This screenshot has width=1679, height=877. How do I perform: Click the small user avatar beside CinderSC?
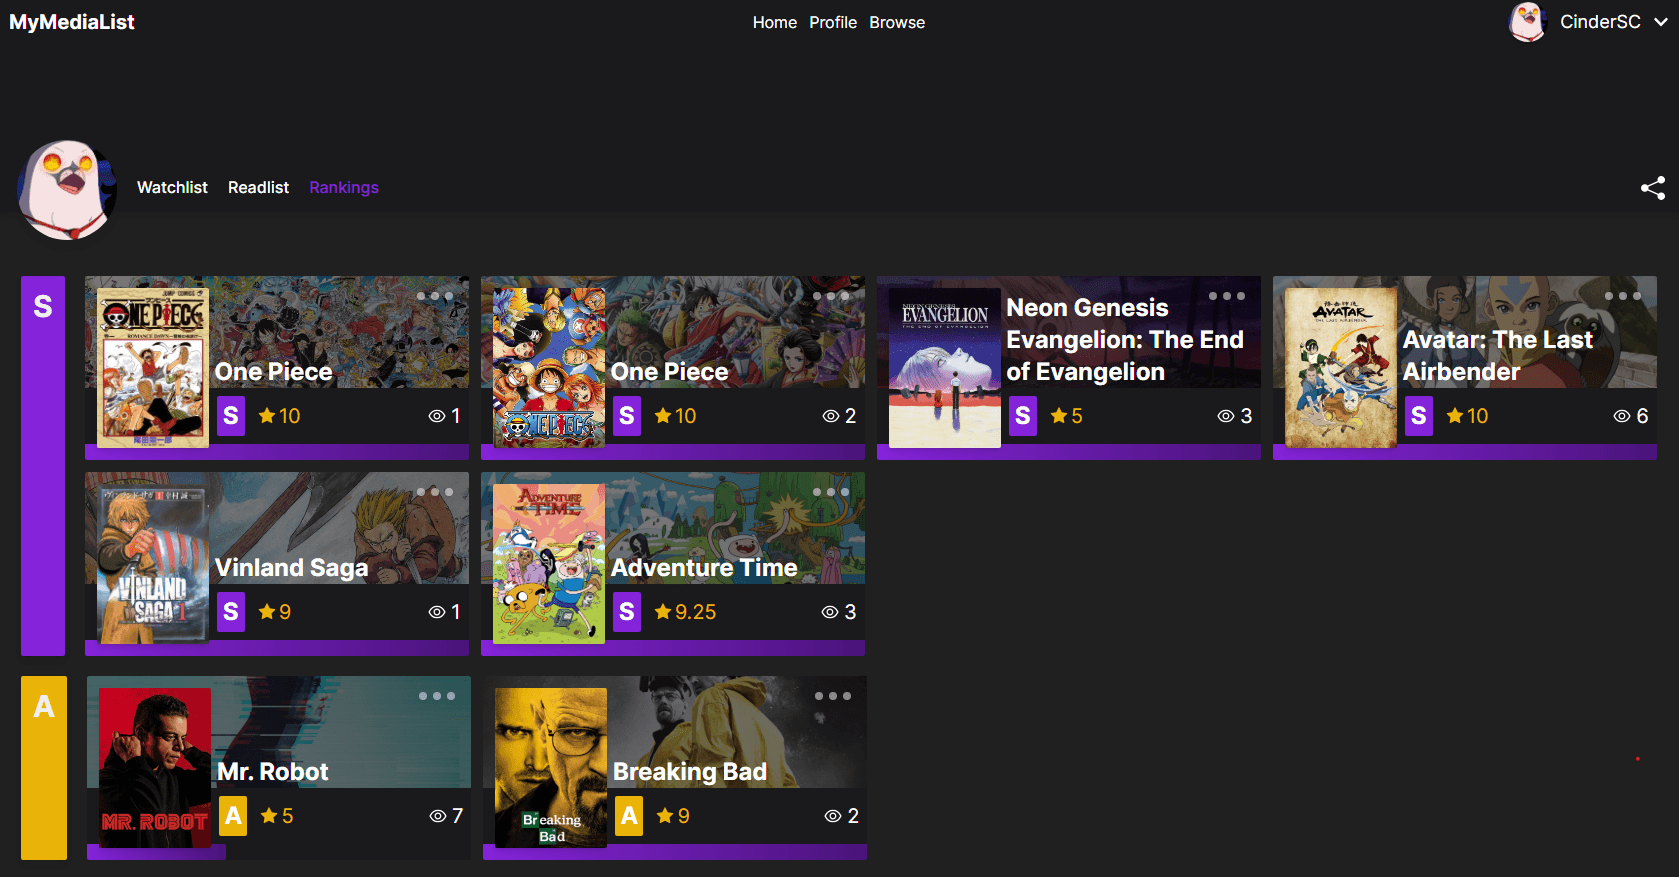click(x=1527, y=22)
